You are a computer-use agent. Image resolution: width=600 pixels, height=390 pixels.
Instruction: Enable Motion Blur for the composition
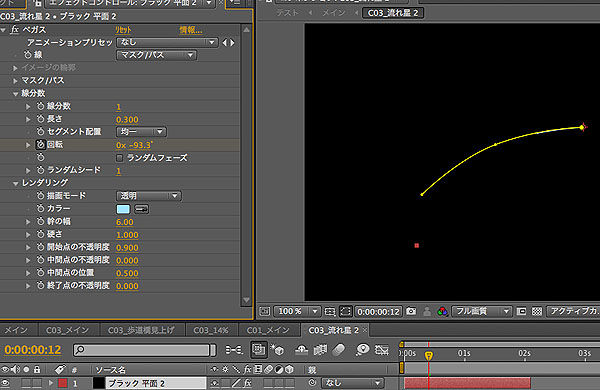coord(339,349)
